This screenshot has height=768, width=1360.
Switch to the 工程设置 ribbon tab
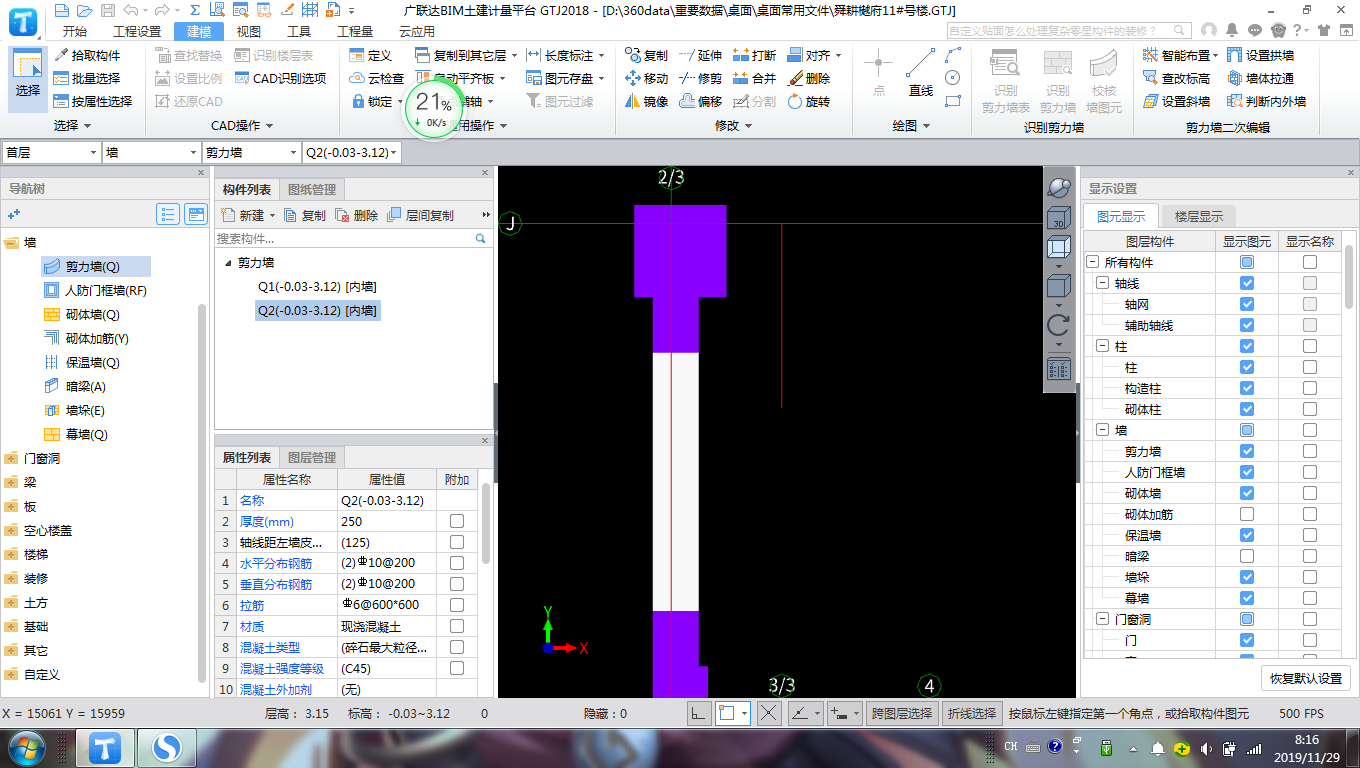point(137,31)
